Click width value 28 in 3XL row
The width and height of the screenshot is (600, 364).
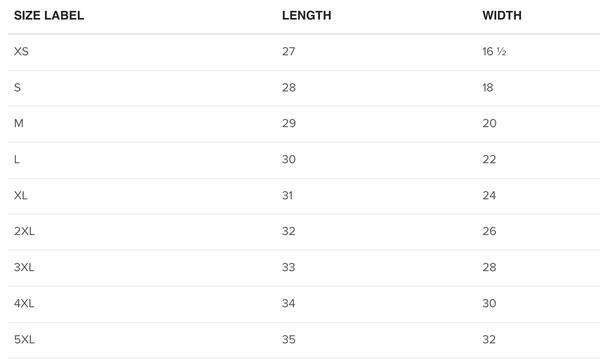click(489, 267)
